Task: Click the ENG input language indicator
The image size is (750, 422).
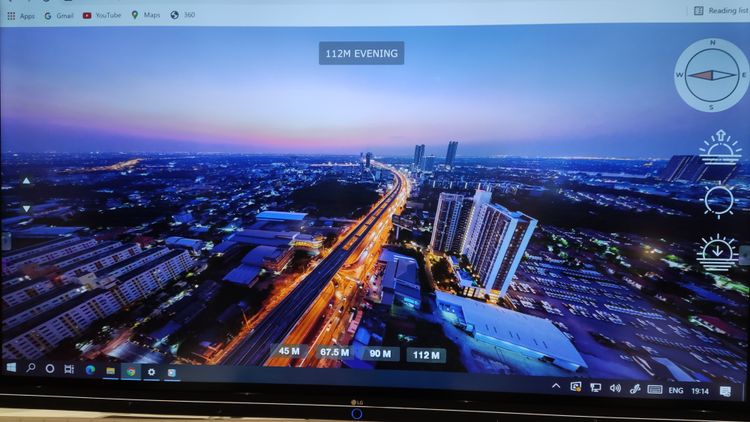Action: coord(675,390)
